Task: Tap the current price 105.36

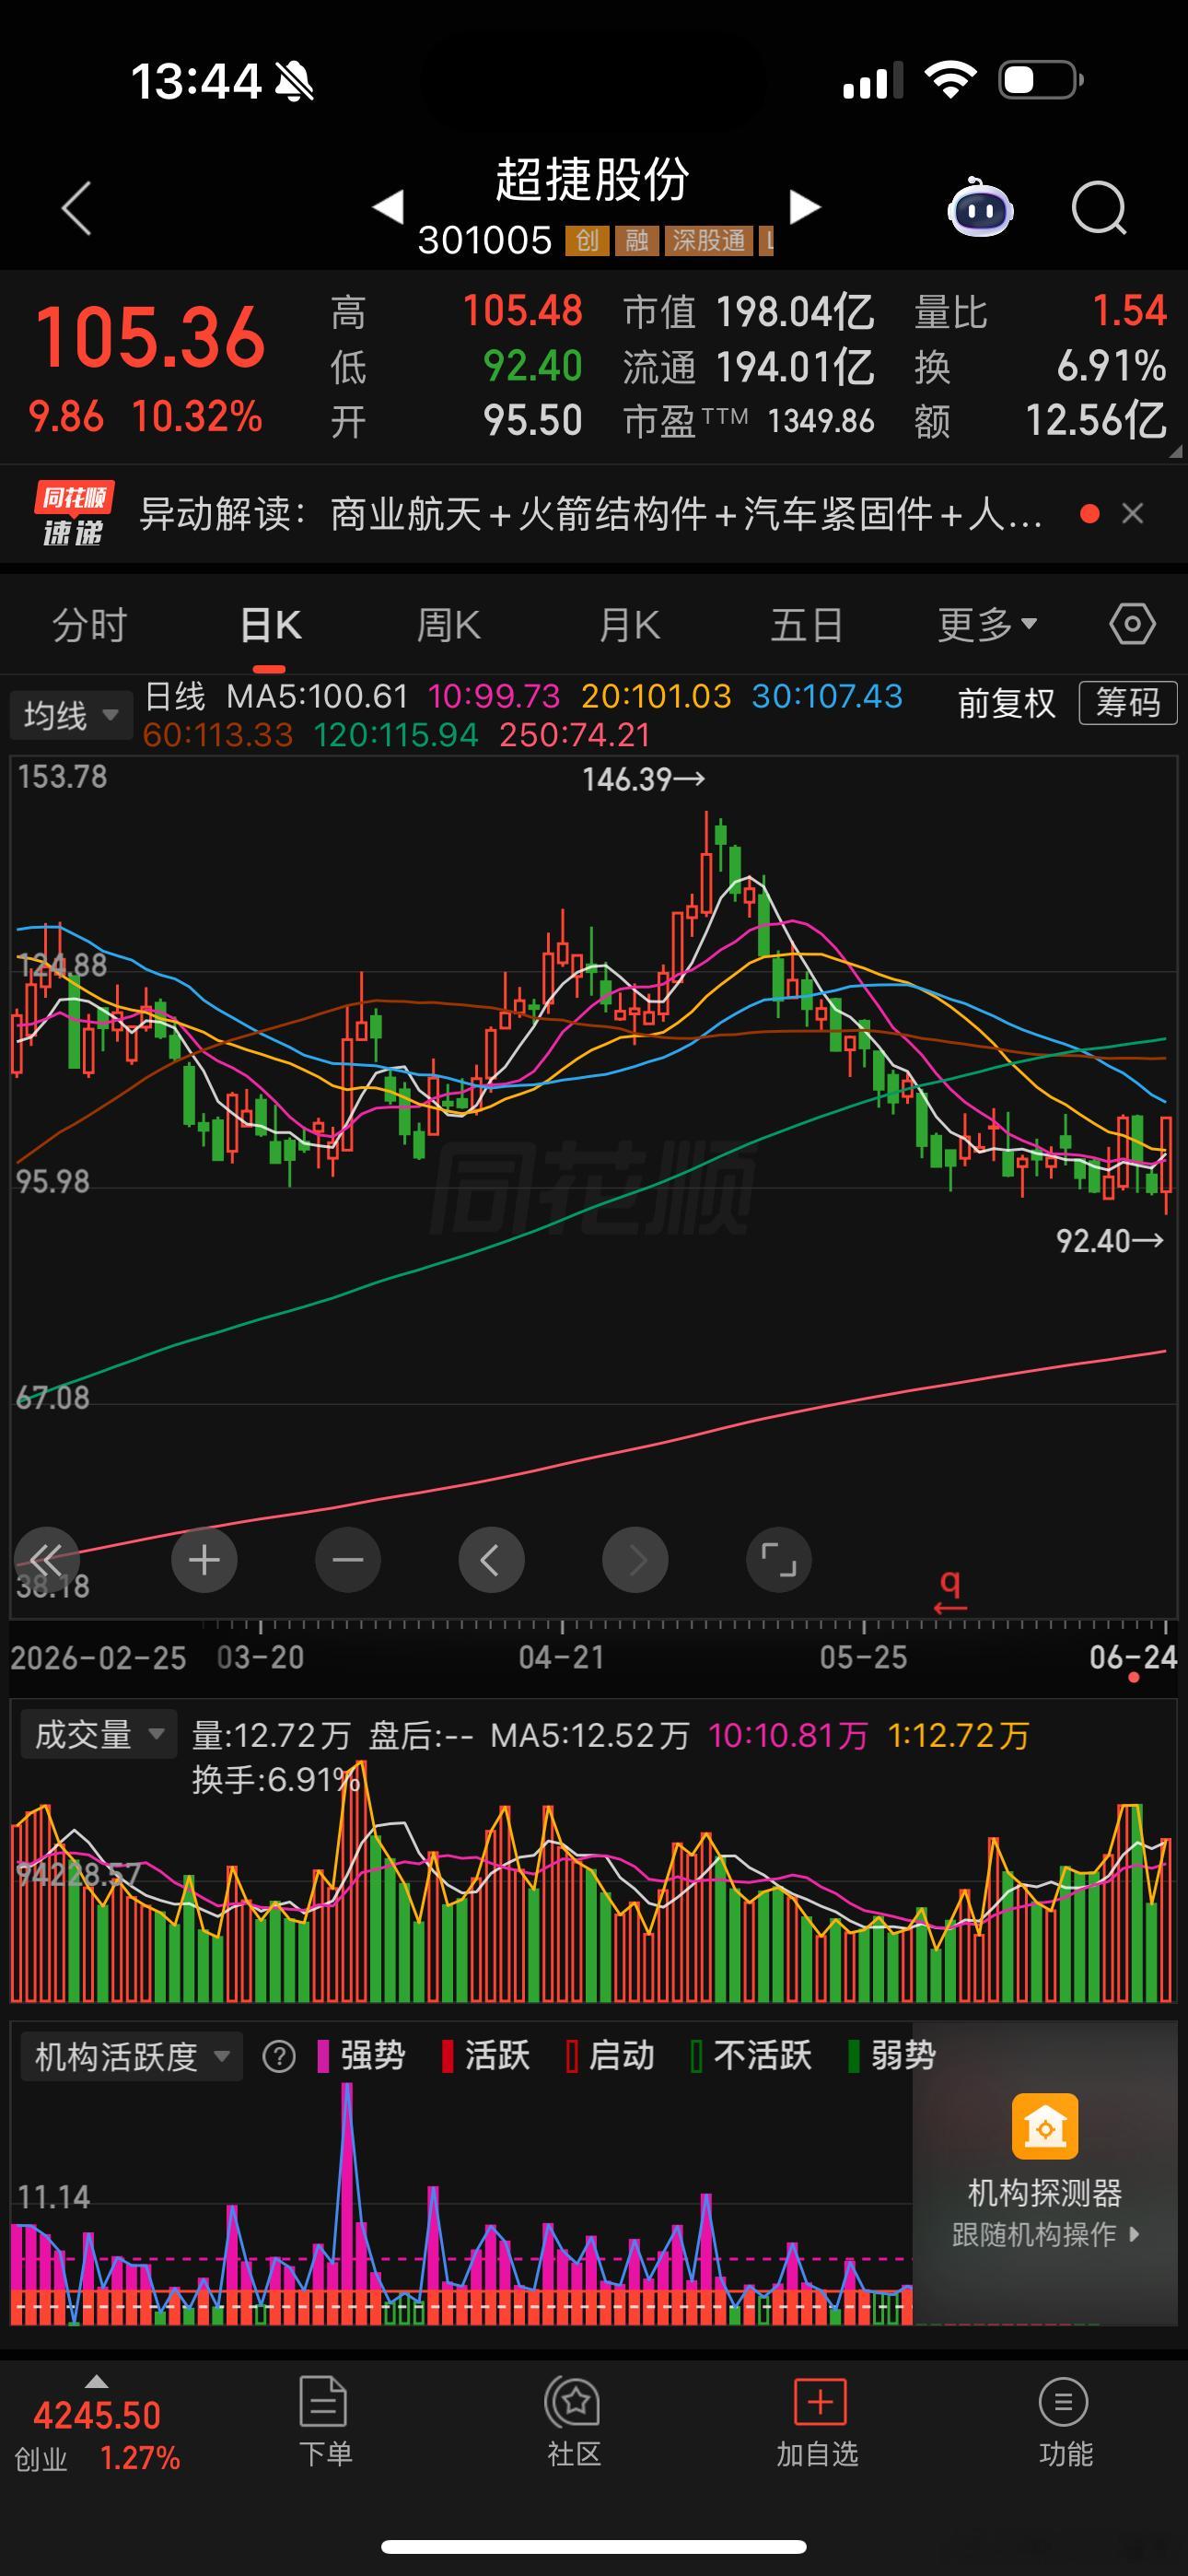Action: [150, 337]
